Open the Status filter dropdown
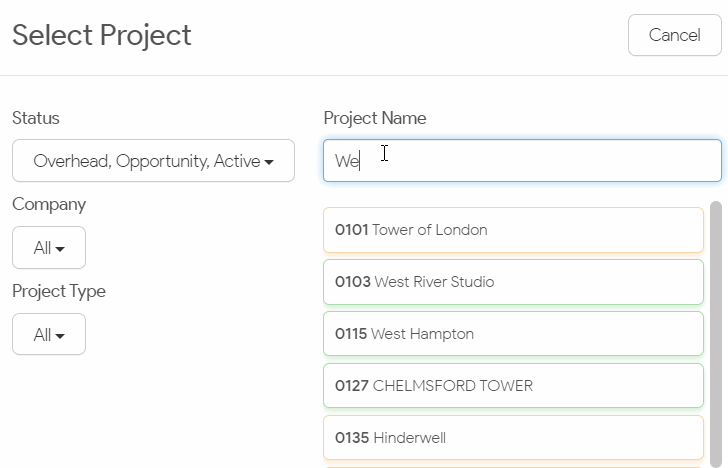728x468 pixels. point(153,161)
